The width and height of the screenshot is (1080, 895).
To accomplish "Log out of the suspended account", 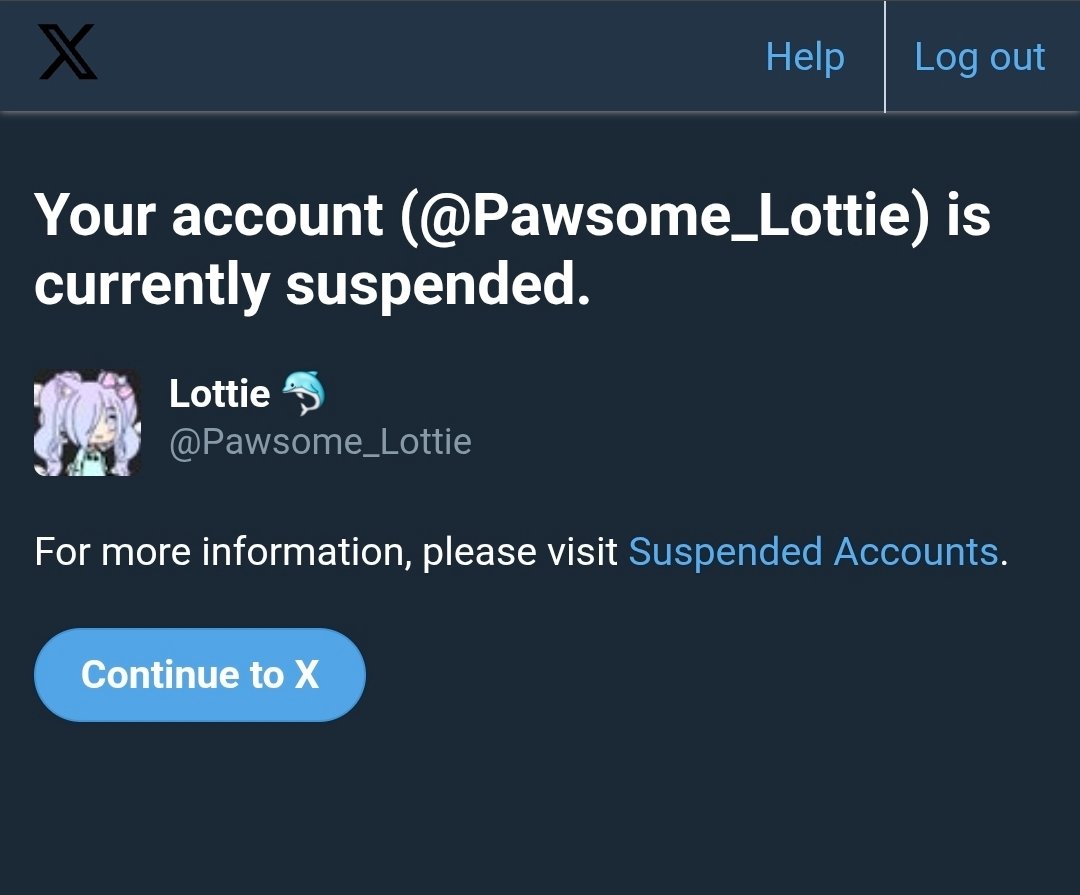I will [x=979, y=56].
